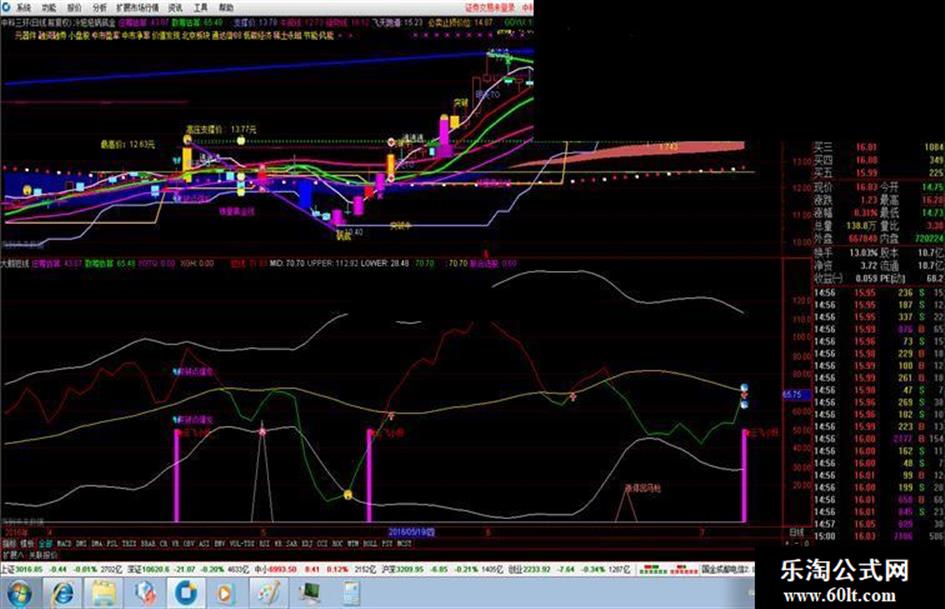Screen dimensions: 945x609
Task: Click the 15:00 last trade tick row
Action: point(879,536)
